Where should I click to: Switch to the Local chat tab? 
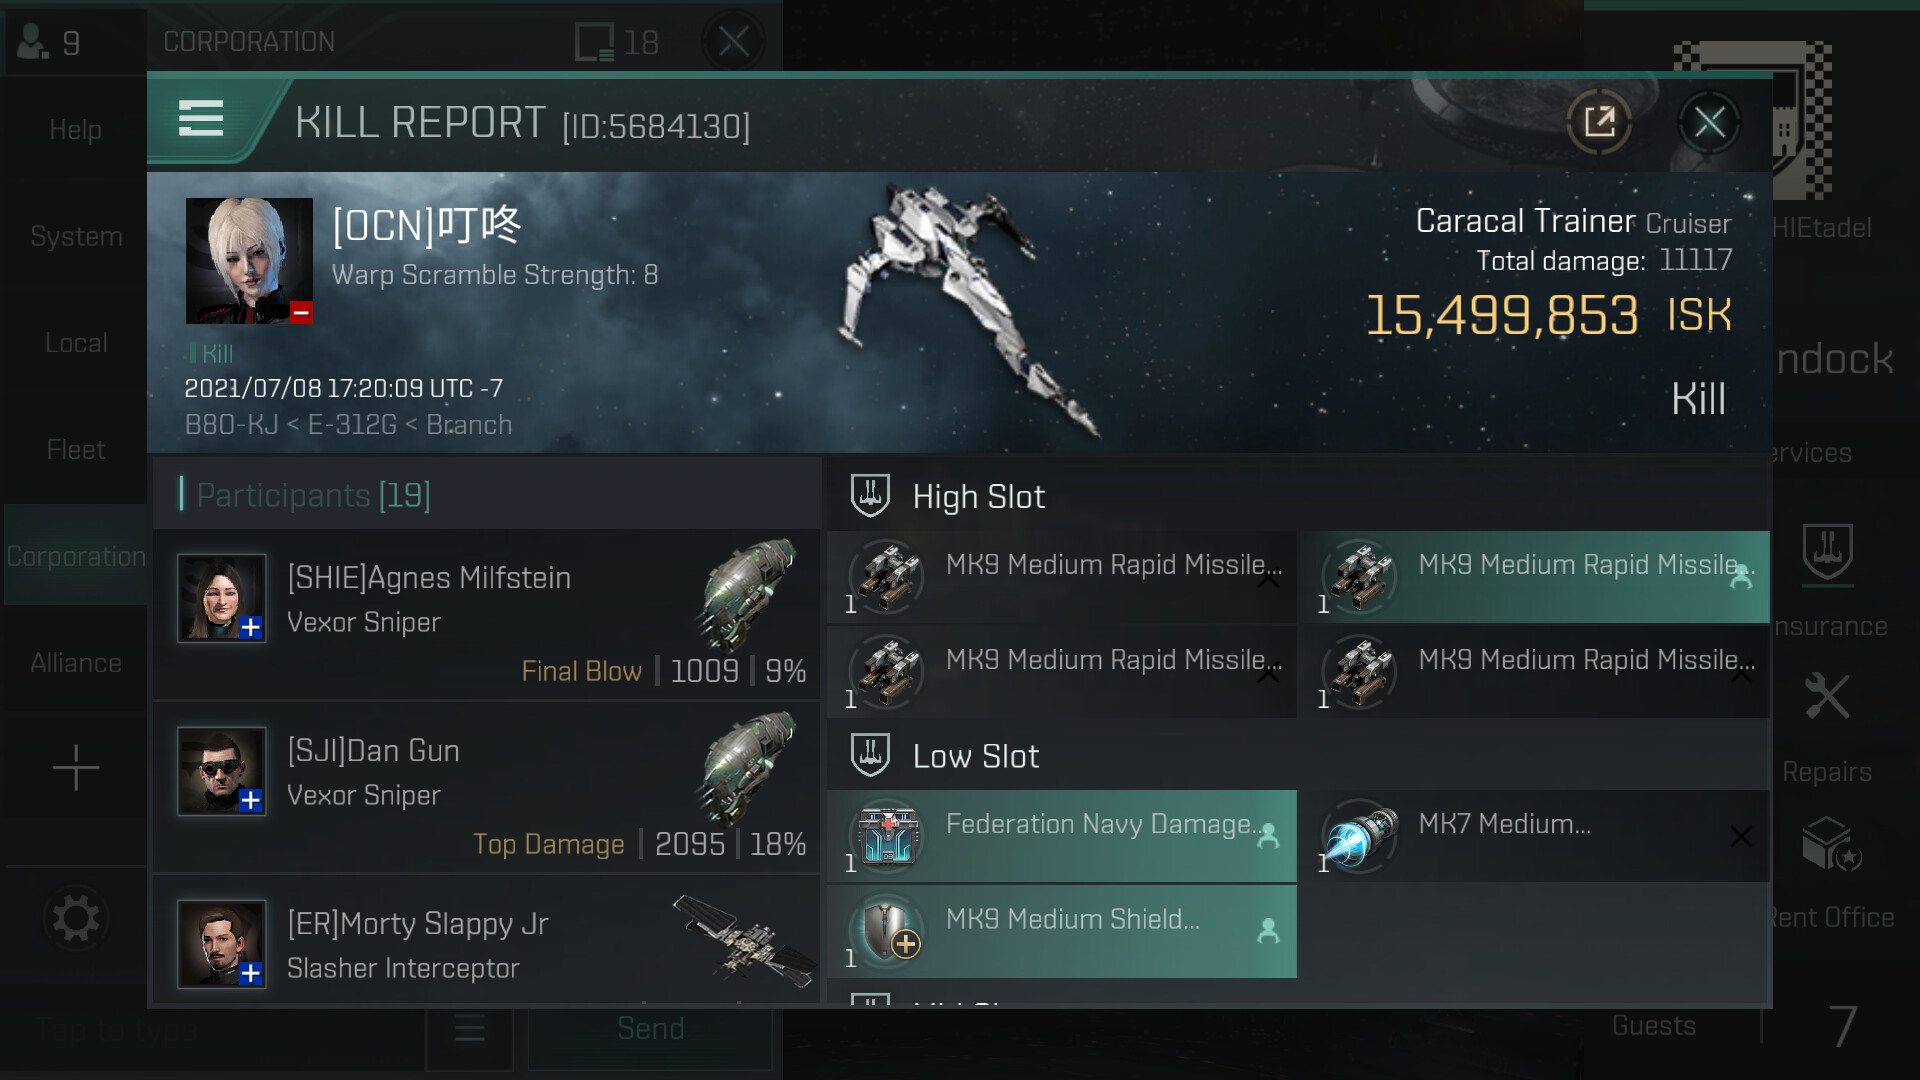tap(76, 343)
